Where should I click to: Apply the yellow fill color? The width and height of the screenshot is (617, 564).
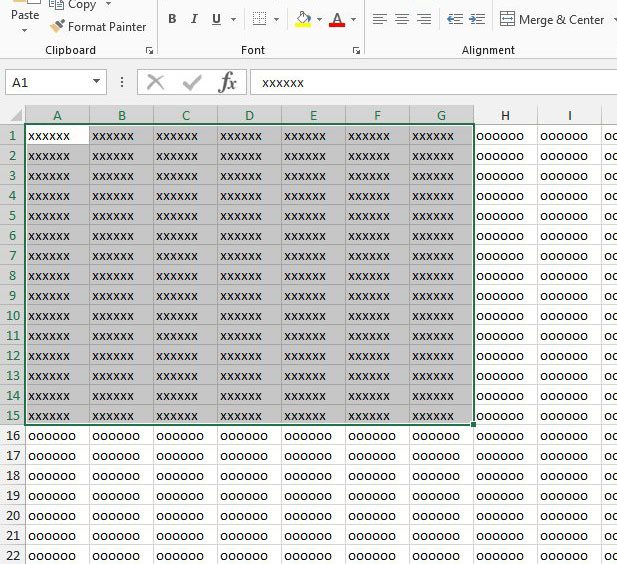[x=303, y=19]
